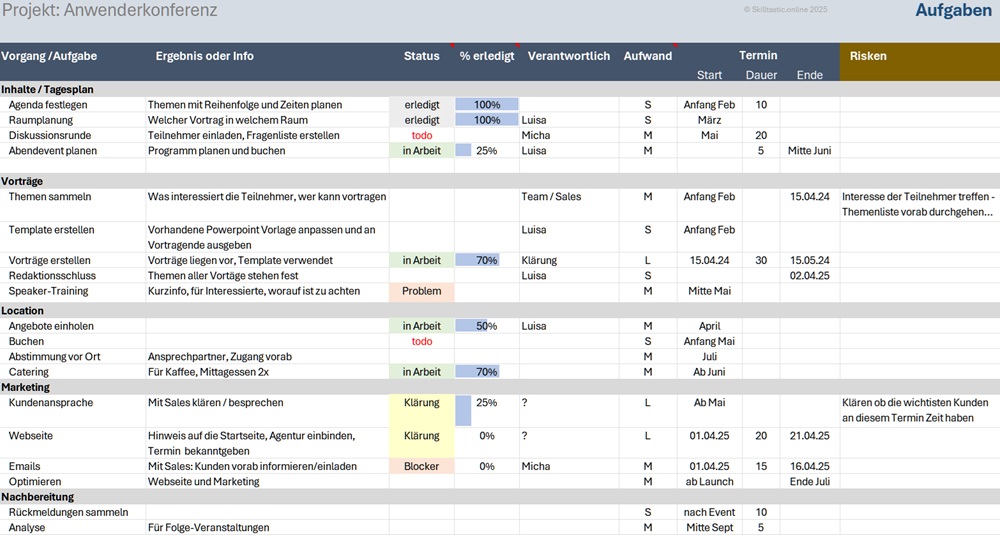Viewport: 1000px width, 535px height.
Task: Click 'in Arbeit' status of Catering
Action: point(422,372)
